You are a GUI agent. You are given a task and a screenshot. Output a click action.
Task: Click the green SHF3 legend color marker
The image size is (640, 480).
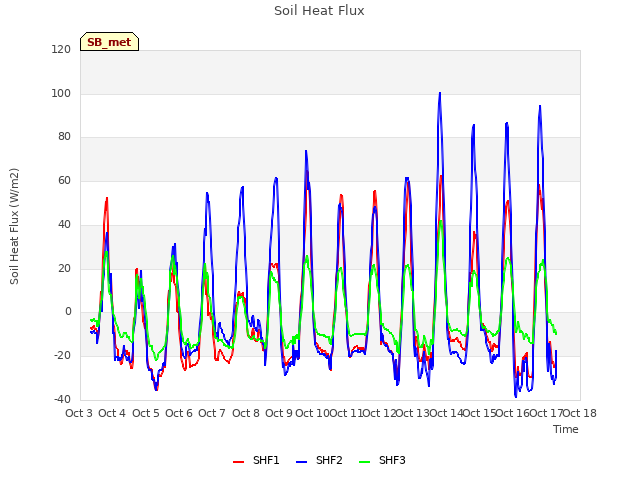pyautogui.click(x=364, y=461)
